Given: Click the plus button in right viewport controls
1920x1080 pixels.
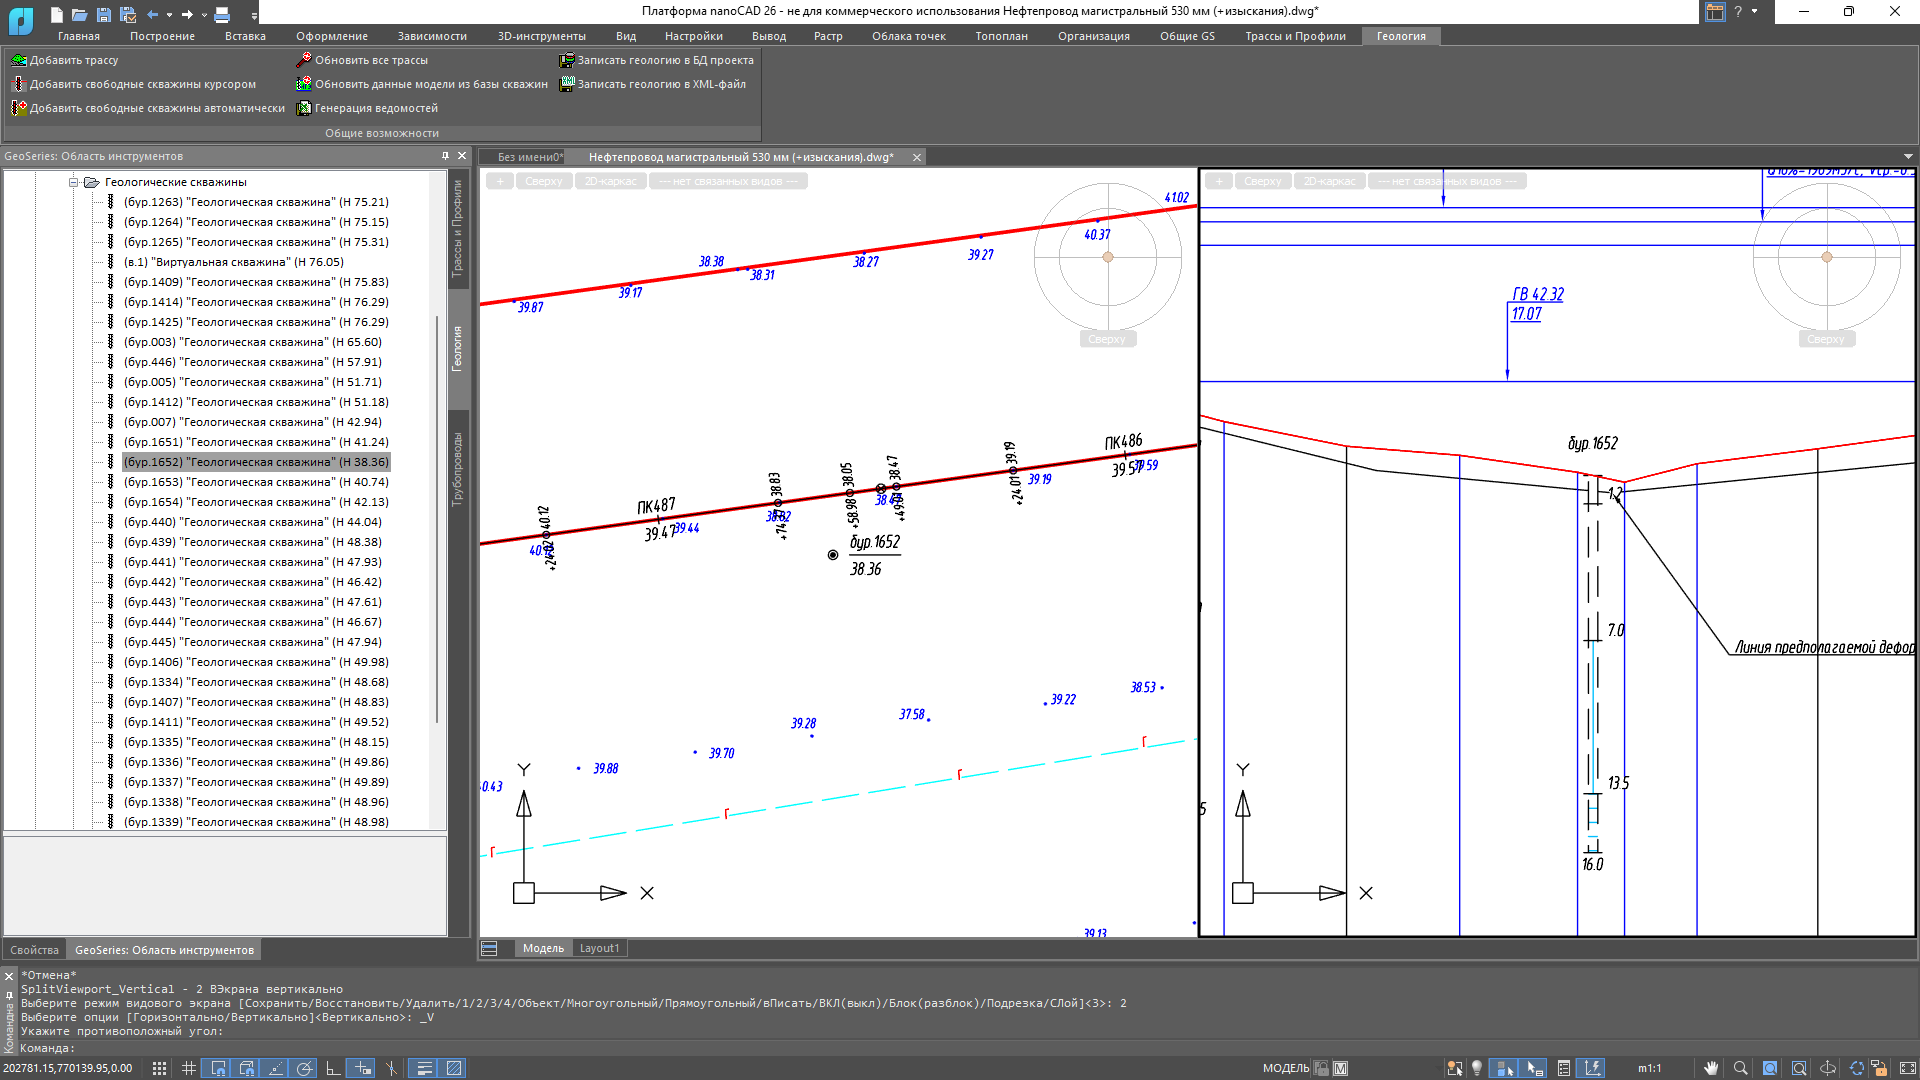Looking at the screenshot, I should pyautogui.click(x=1219, y=181).
